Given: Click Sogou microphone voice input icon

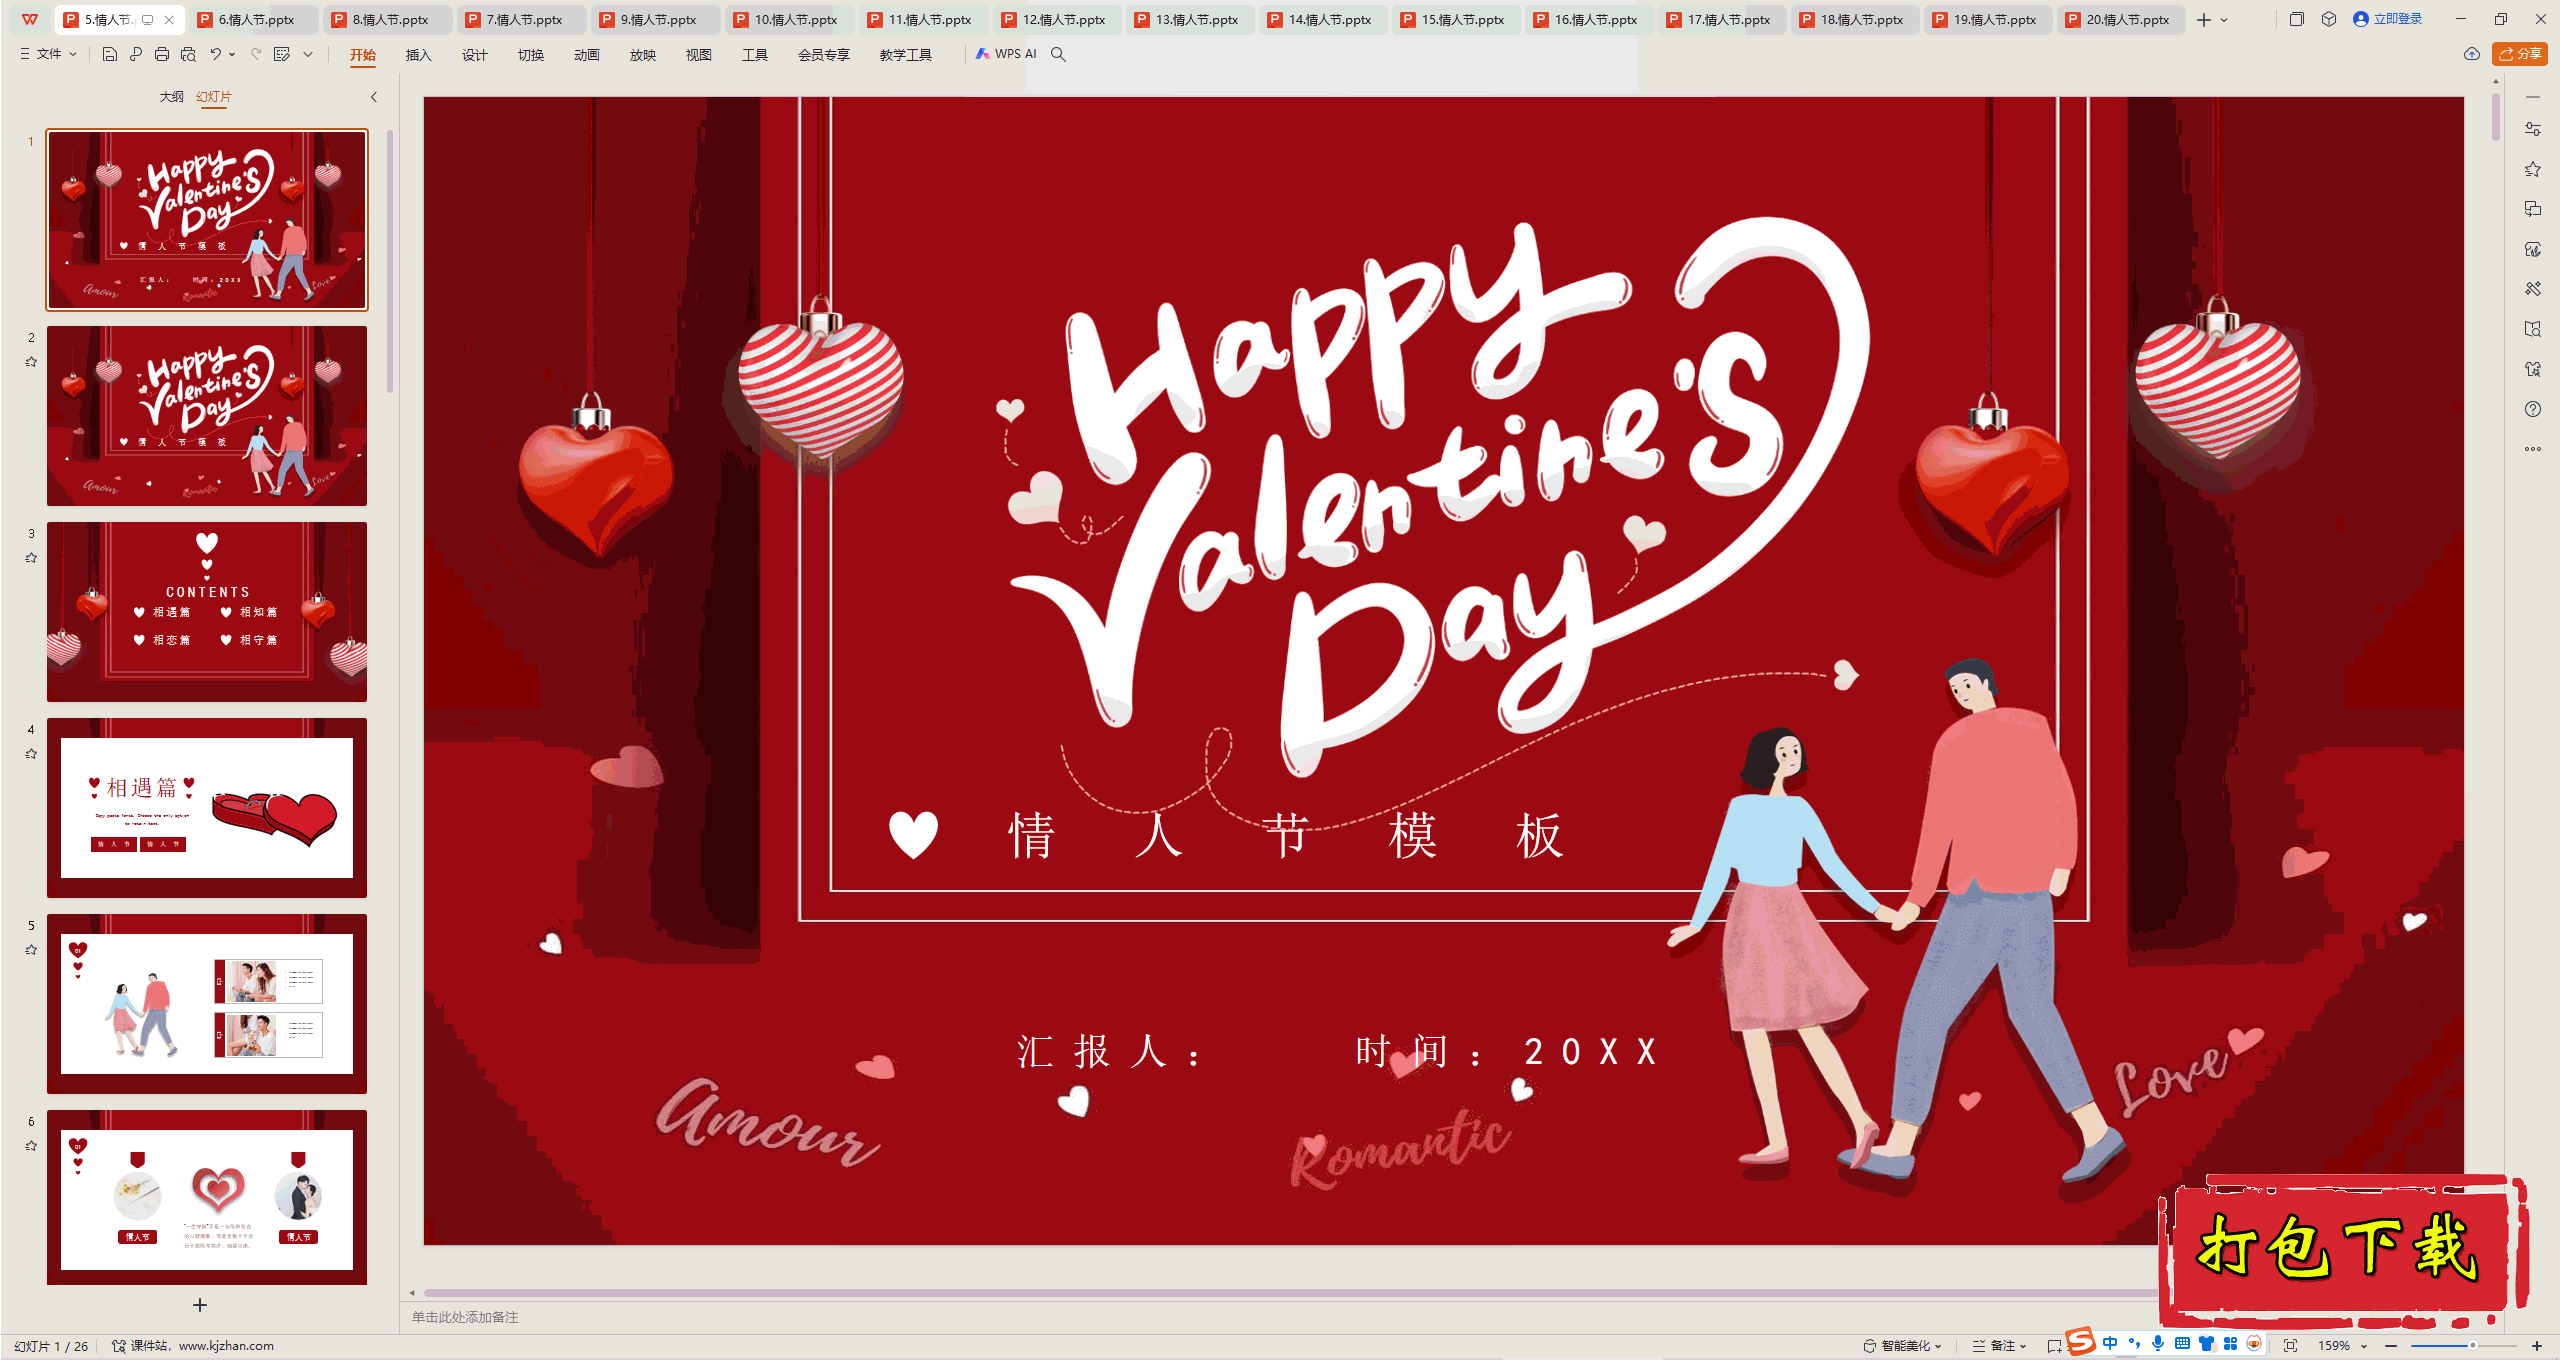Looking at the screenshot, I should (2158, 1343).
